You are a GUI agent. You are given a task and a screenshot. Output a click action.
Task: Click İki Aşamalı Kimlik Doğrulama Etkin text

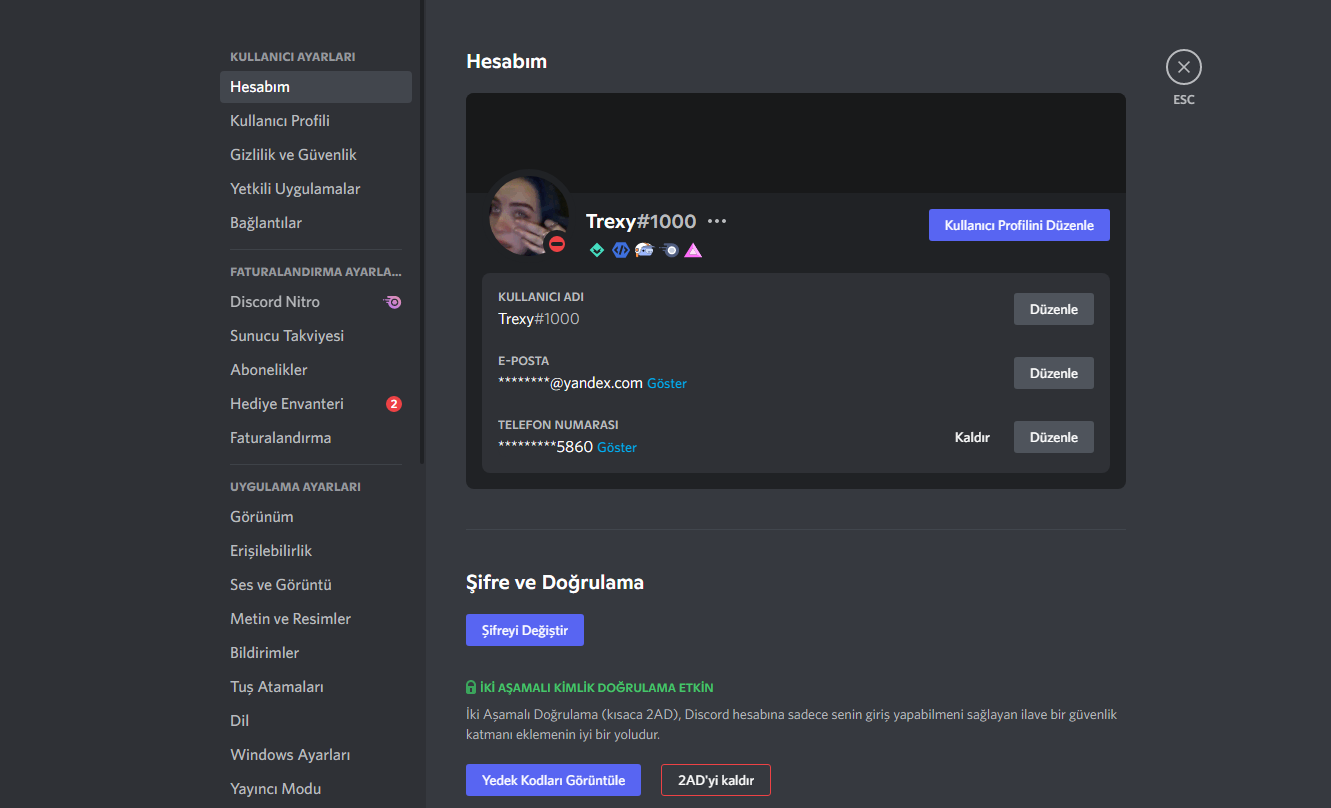[x=596, y=688]
